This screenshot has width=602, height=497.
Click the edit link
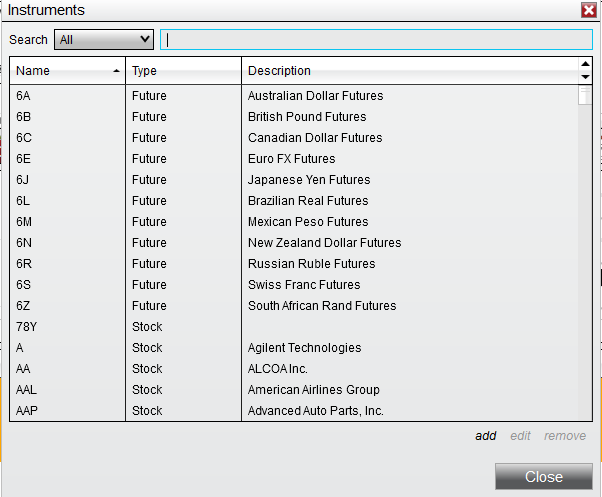[521, 436]
